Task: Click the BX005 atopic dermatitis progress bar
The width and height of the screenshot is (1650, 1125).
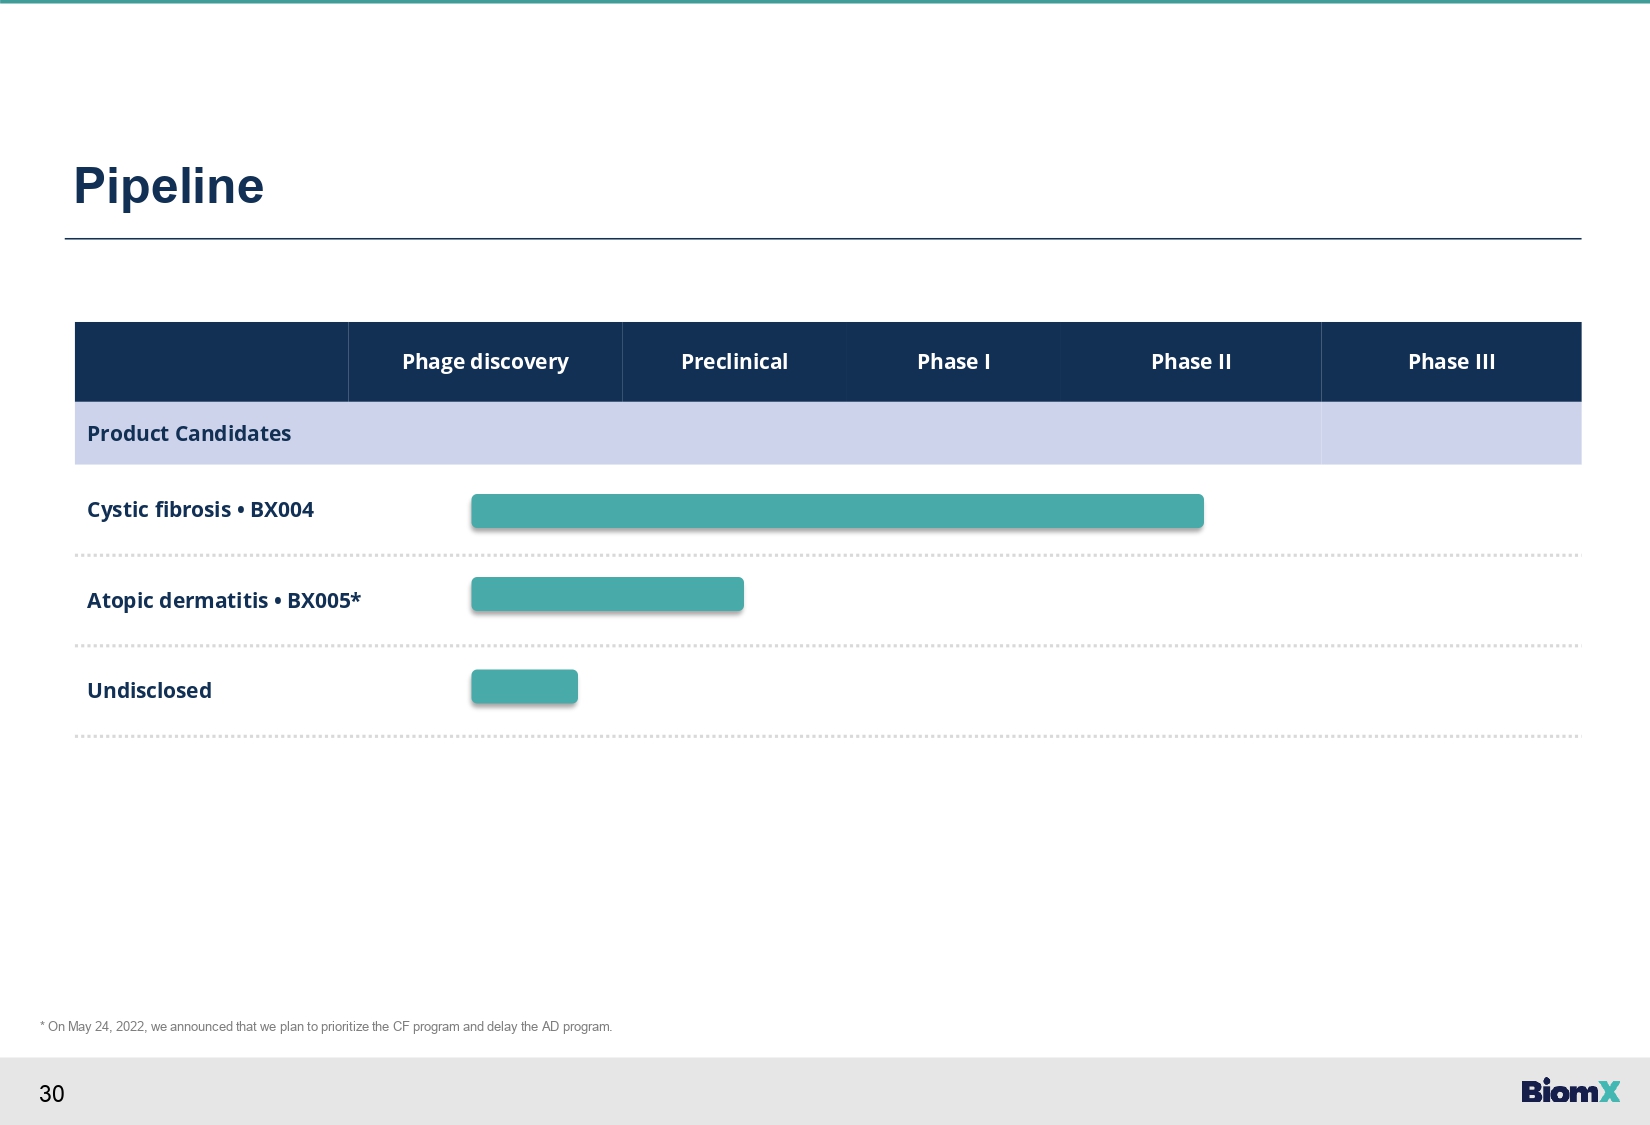Action: (x=607, y=594)
